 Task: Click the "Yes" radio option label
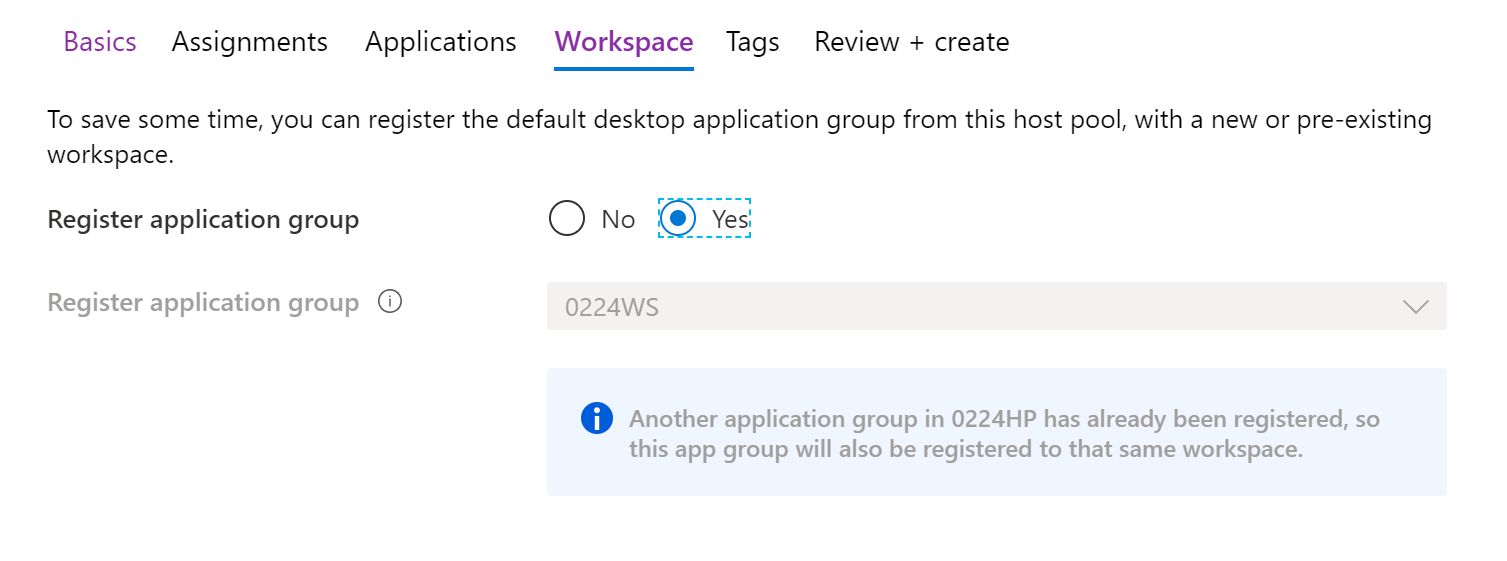[x=730, y=220]
